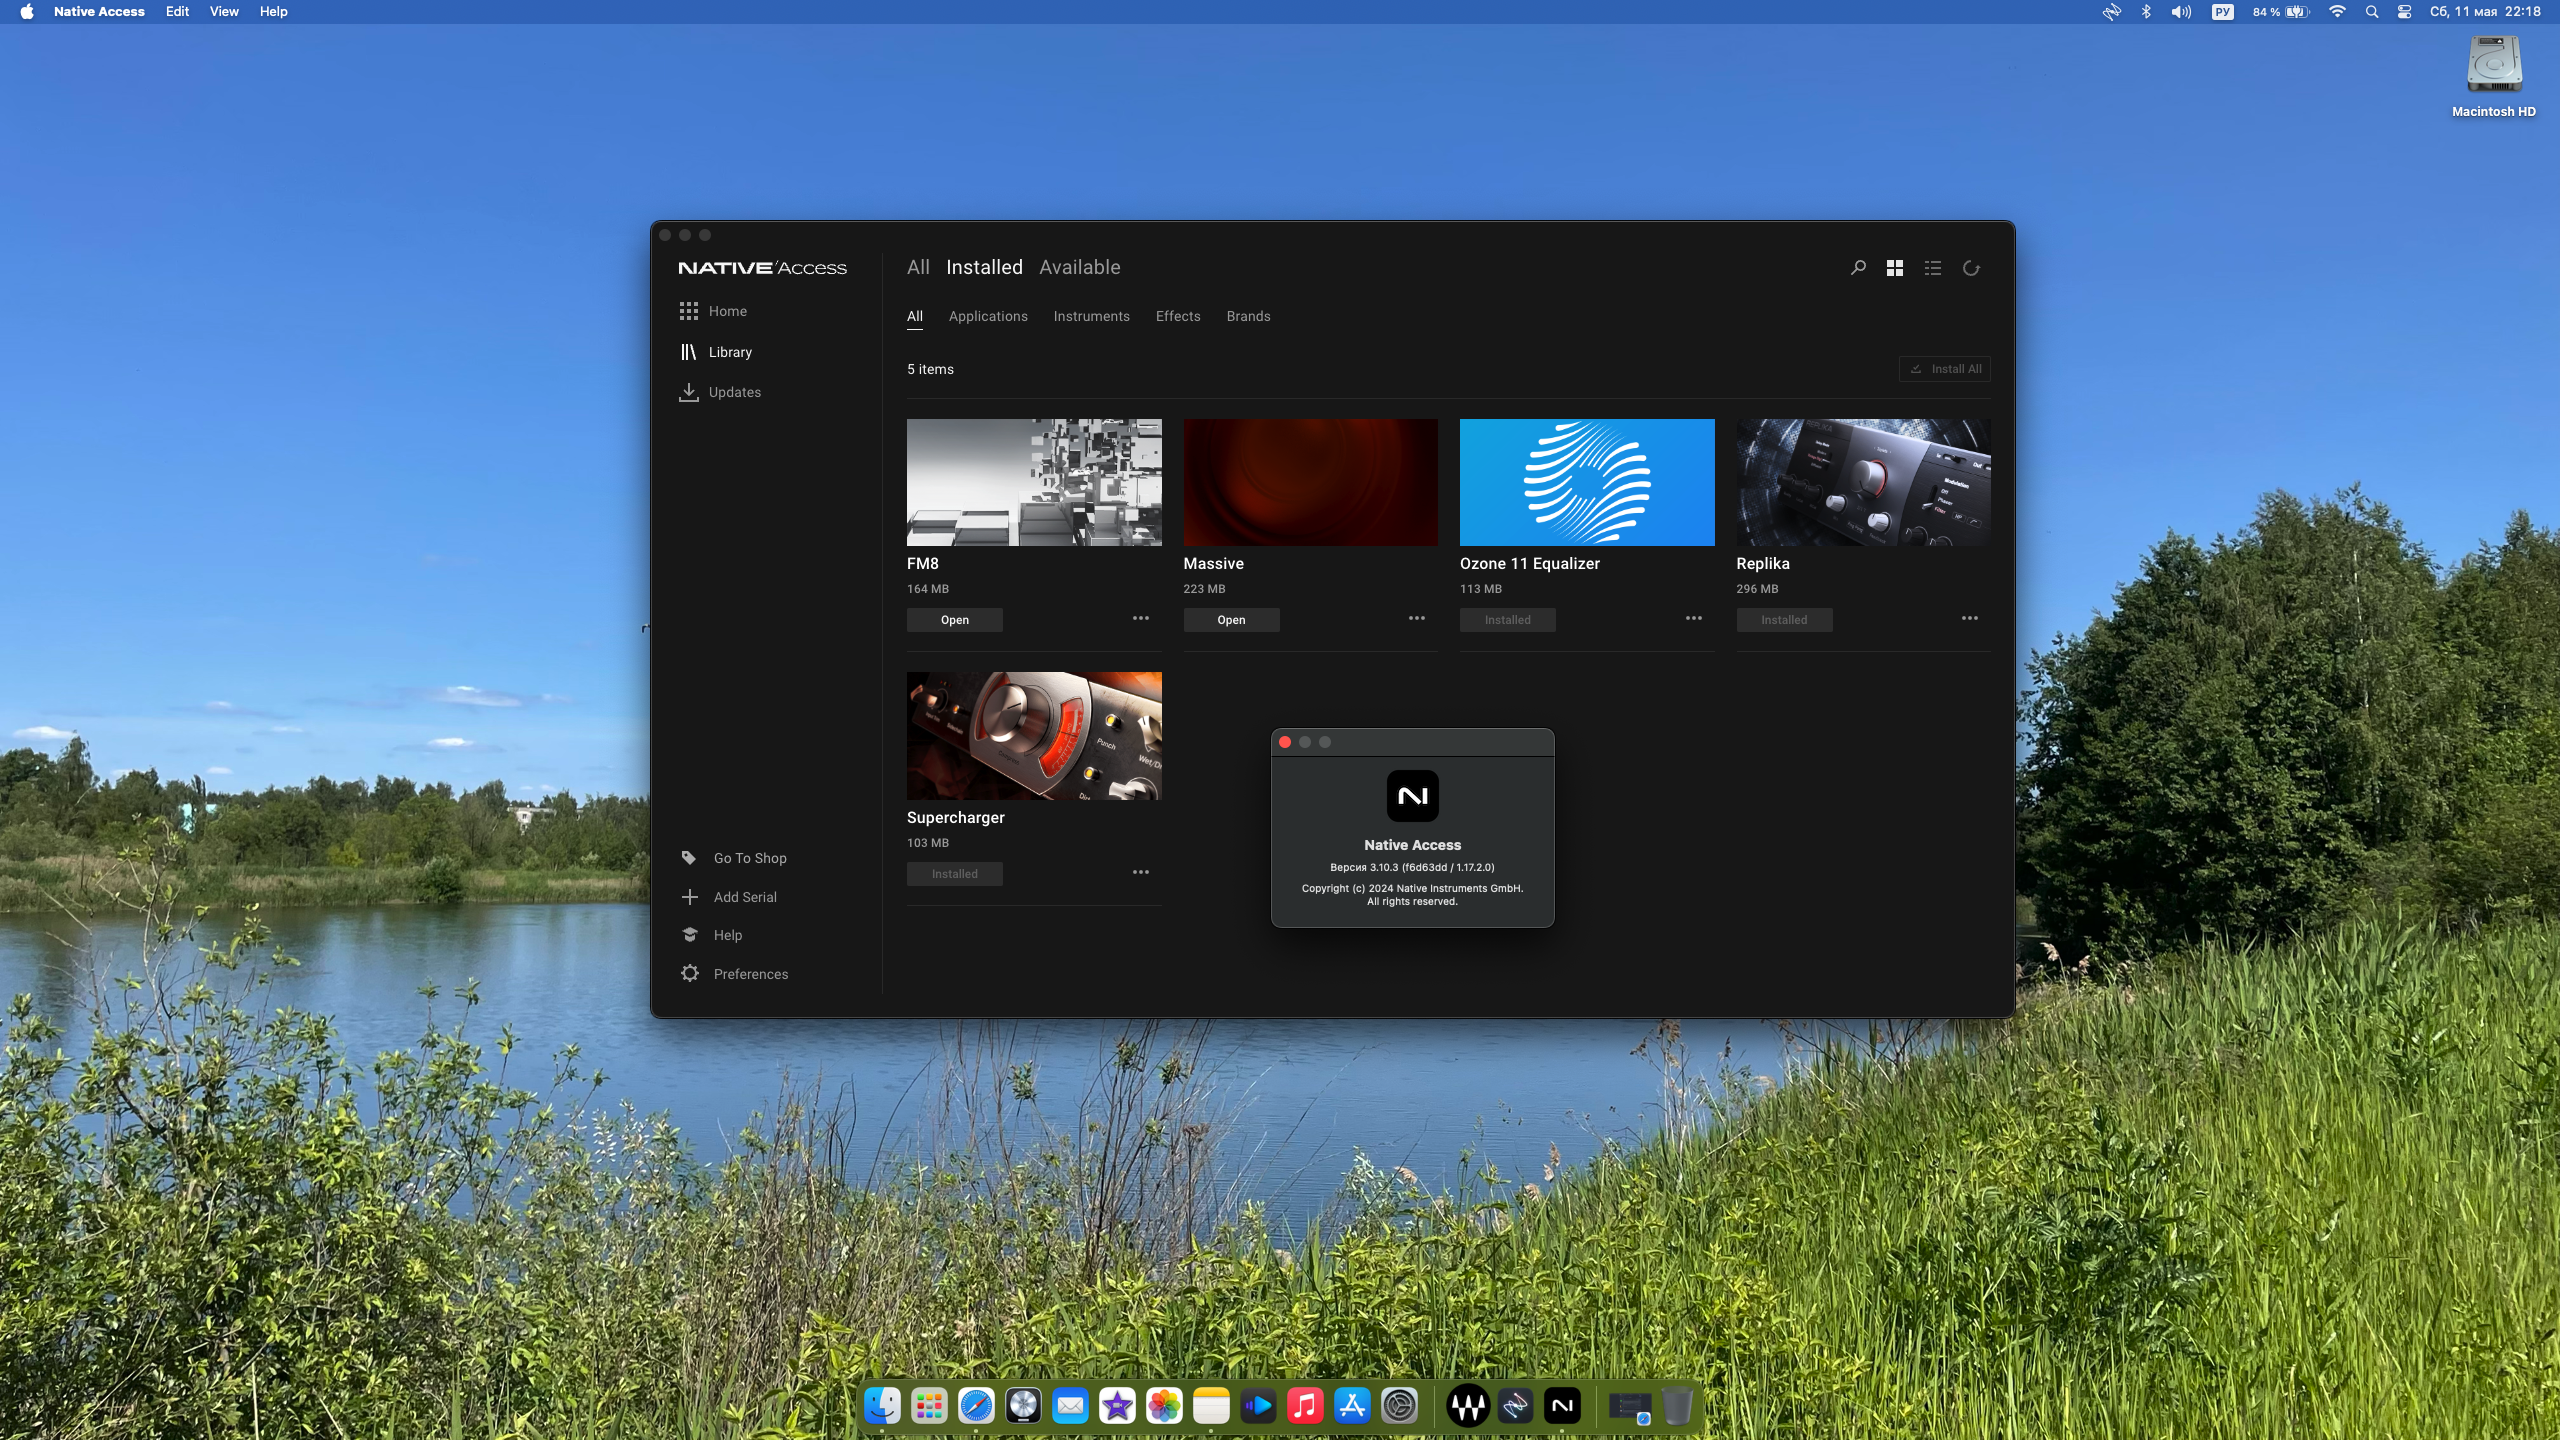Image resolution: width=2560 pixels, height=1440 pixels.
Task: Click the refresh library icon
Action: click(x=1971, y=268)
